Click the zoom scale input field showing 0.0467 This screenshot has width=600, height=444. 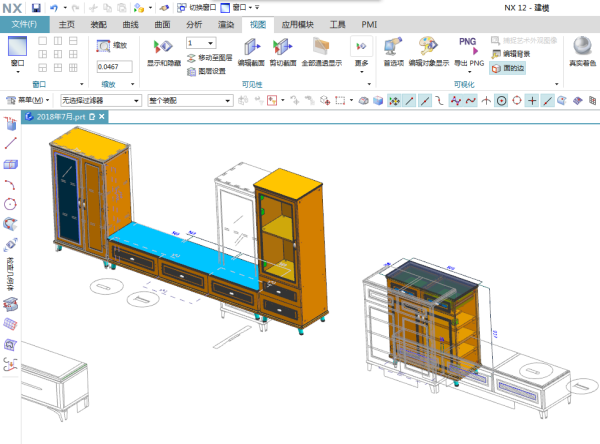pyautogui.click(x=113, y=66)
